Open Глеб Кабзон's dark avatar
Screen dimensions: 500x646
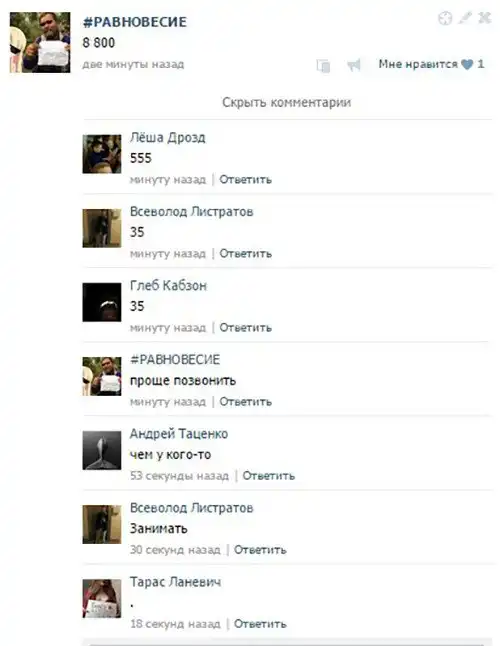(x=102, y=302)
